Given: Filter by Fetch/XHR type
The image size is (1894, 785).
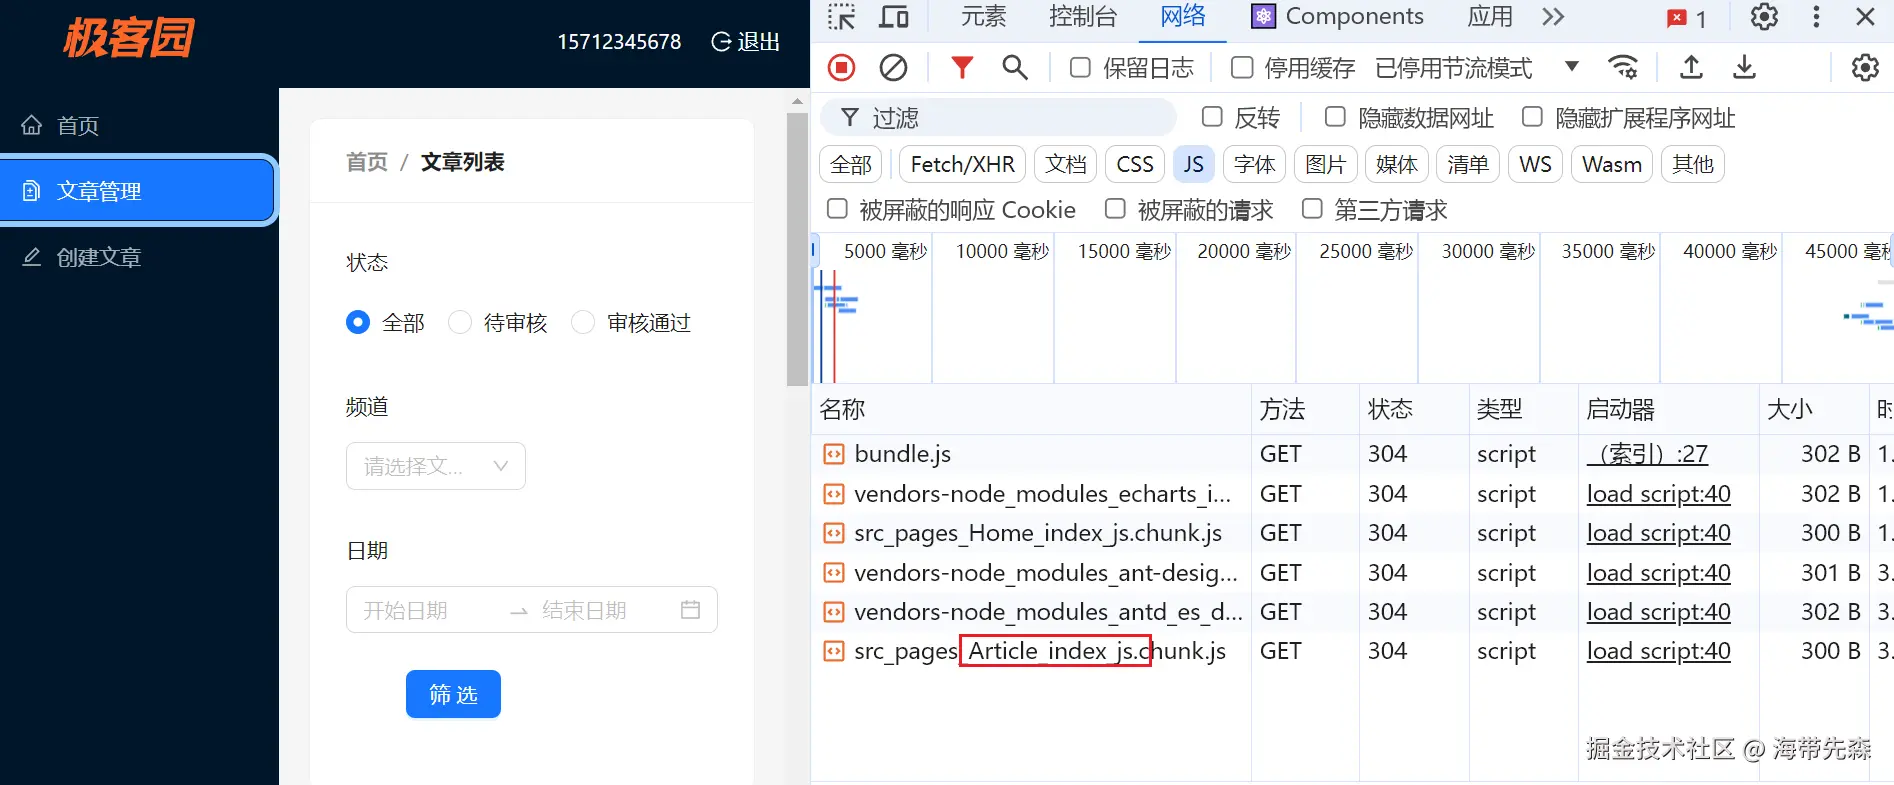Looking at the screenshot, I should coord(962,164).
